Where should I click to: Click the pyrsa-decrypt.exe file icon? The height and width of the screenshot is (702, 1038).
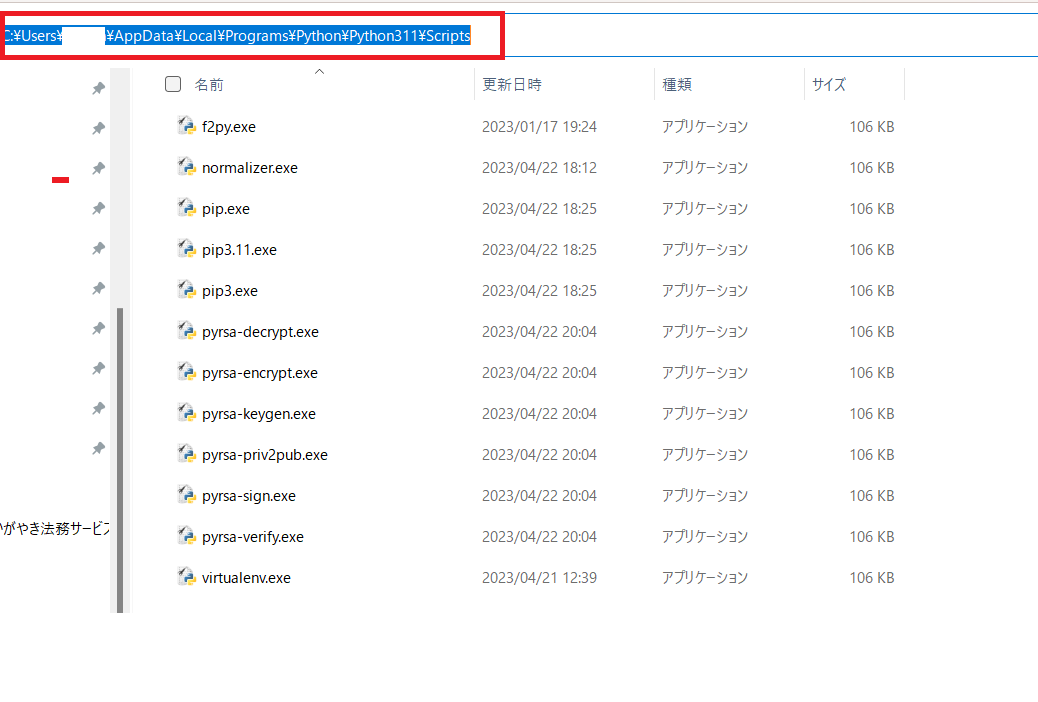[x=187, y=331]
